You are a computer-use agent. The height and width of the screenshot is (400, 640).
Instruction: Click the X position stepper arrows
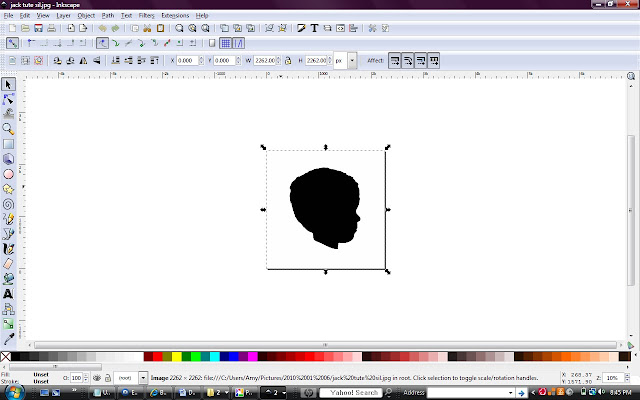click(201, 60)
